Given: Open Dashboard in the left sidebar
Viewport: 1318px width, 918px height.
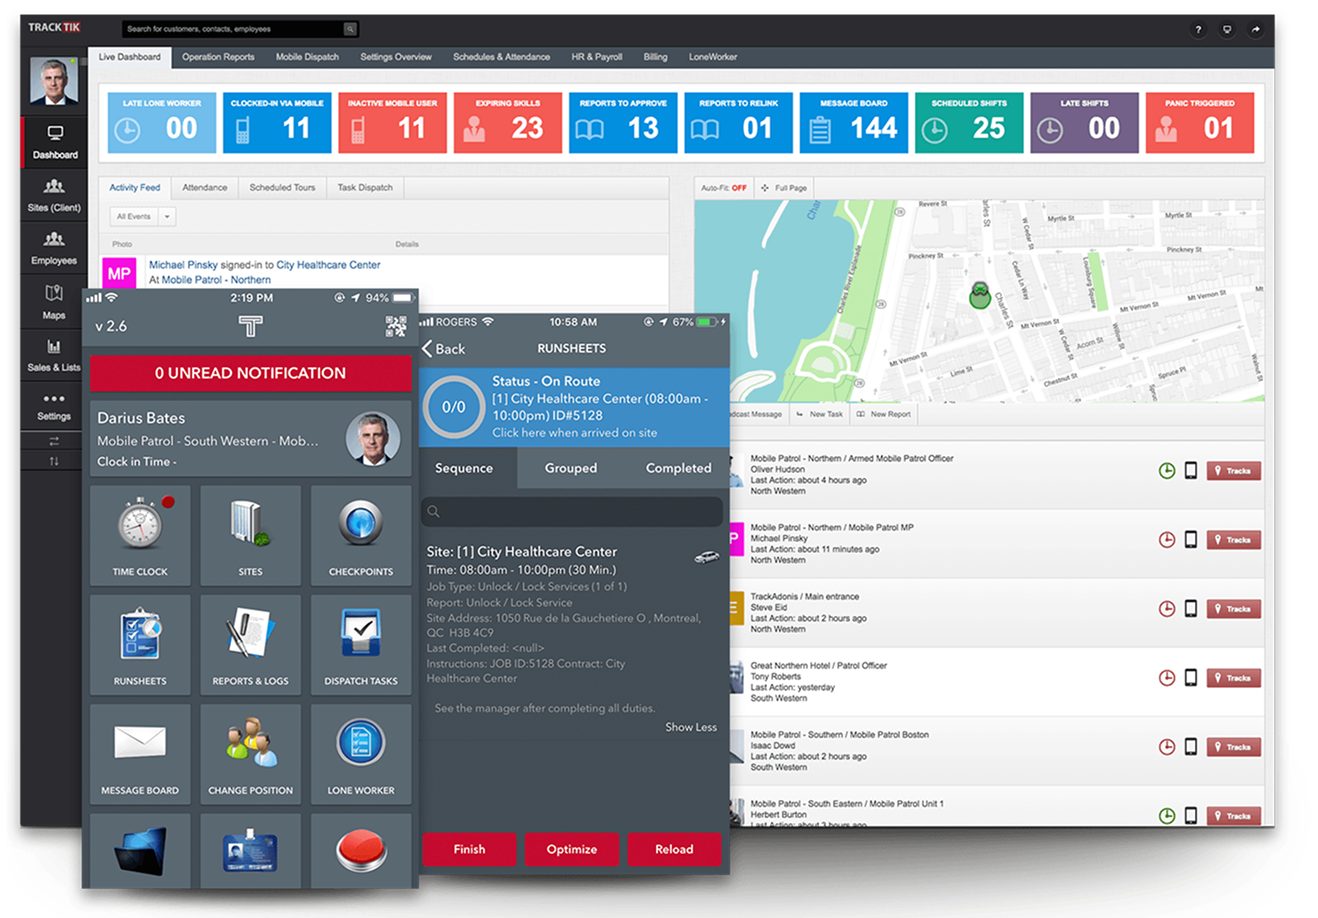Looking at the screenshot, I should [54, 142].
